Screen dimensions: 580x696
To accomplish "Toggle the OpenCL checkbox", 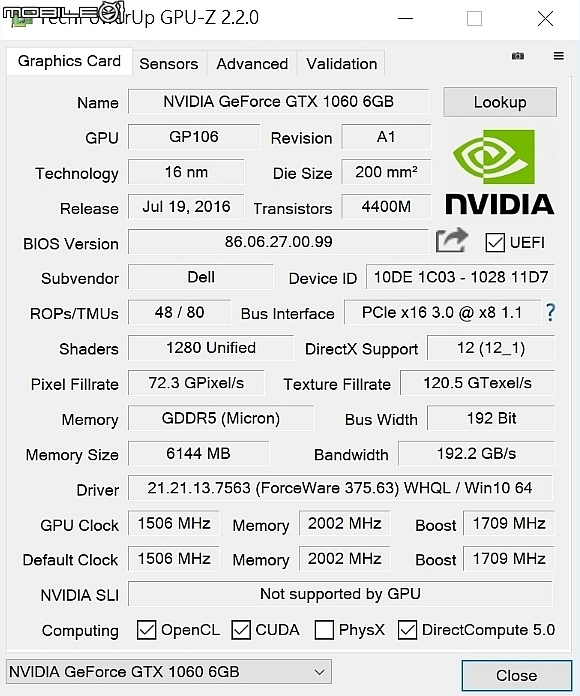I will point(146,630).
